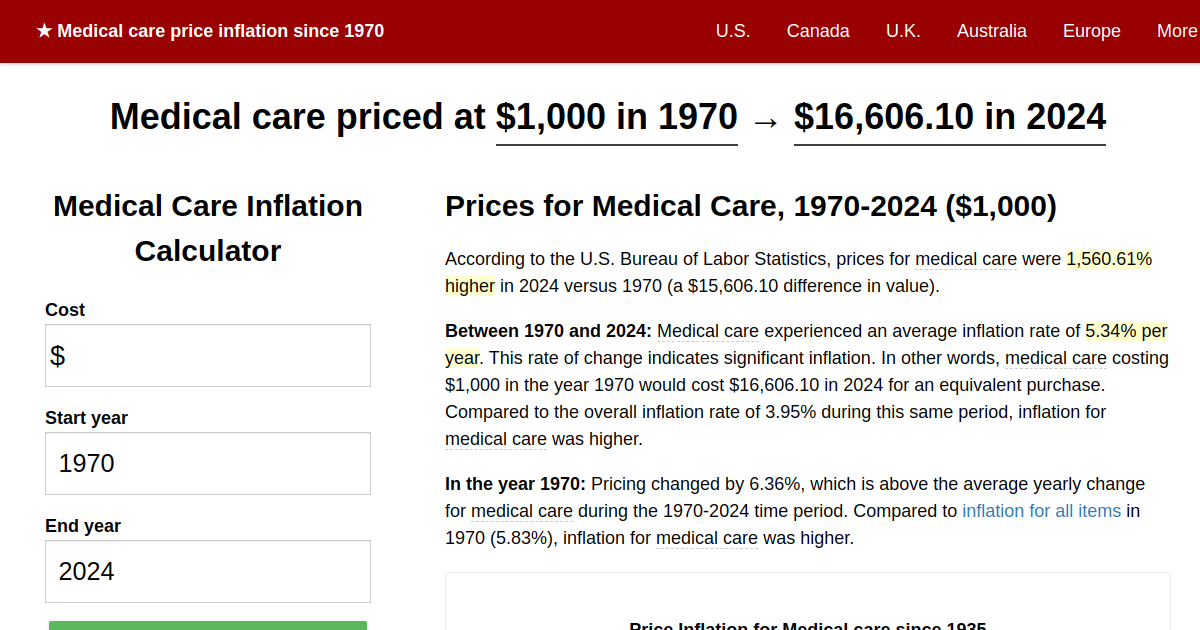Open the U.K. navigation link
1200x630 pixels.
click(903, 31)
